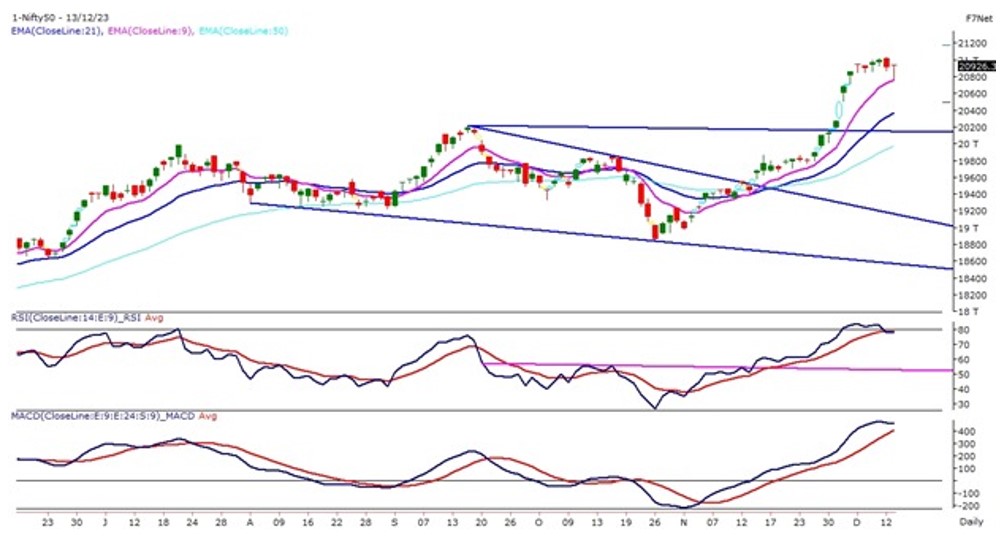Viewport: 1003px width, 542px height.
Task: Click the MACD axis value 400
Action: point(965,432)
